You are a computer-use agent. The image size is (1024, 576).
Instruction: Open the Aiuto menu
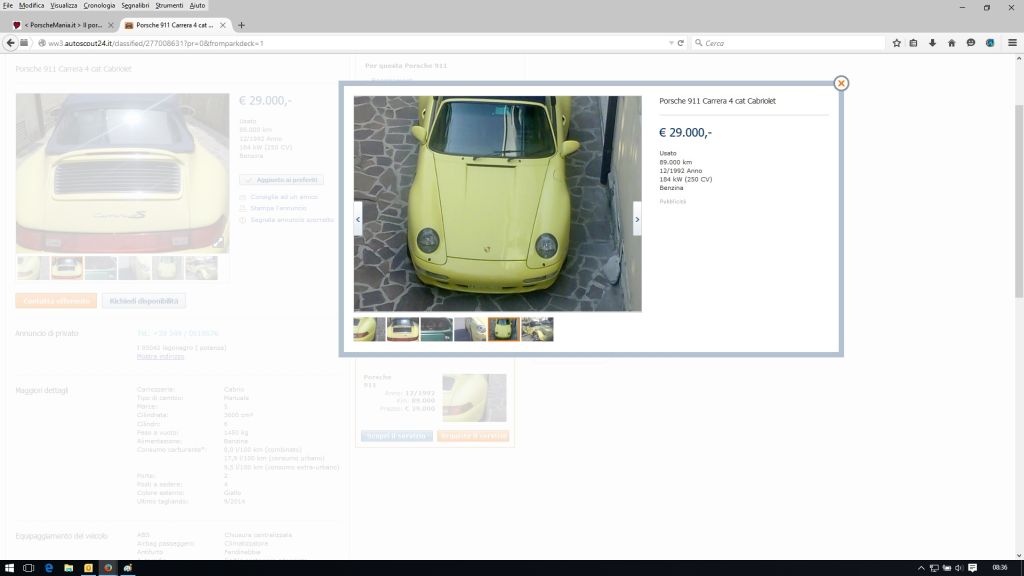pyautogui.click(x=197, y=5)
